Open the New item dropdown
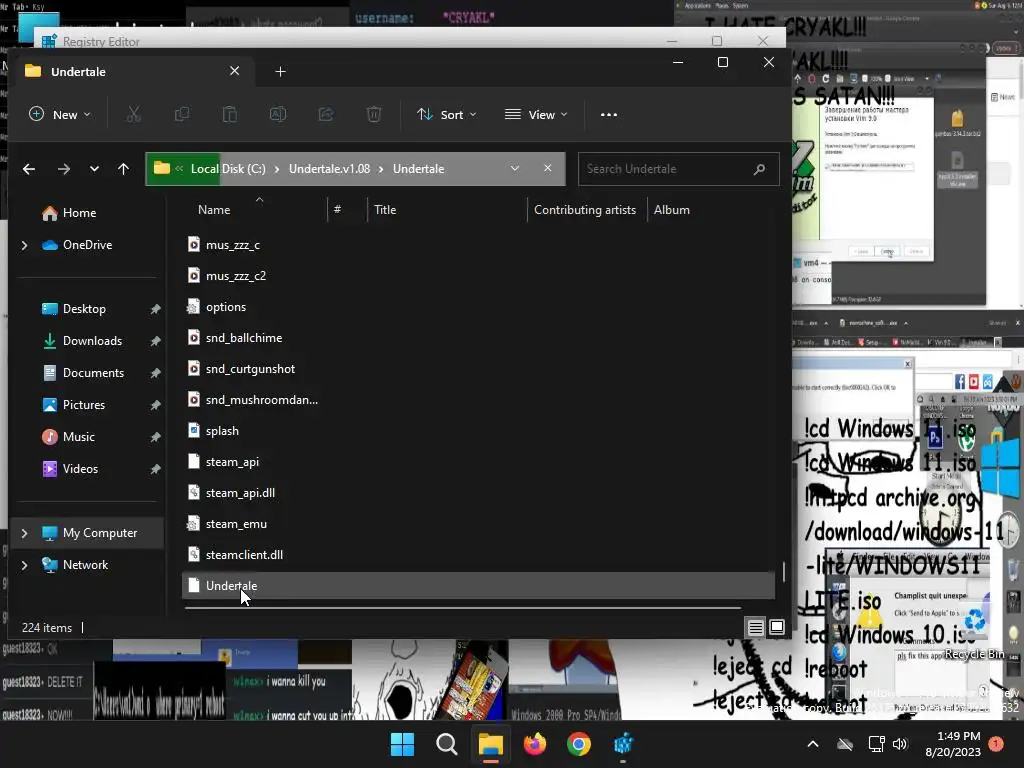This screenshot has height=768, width=1024. (x=59, y=114)
